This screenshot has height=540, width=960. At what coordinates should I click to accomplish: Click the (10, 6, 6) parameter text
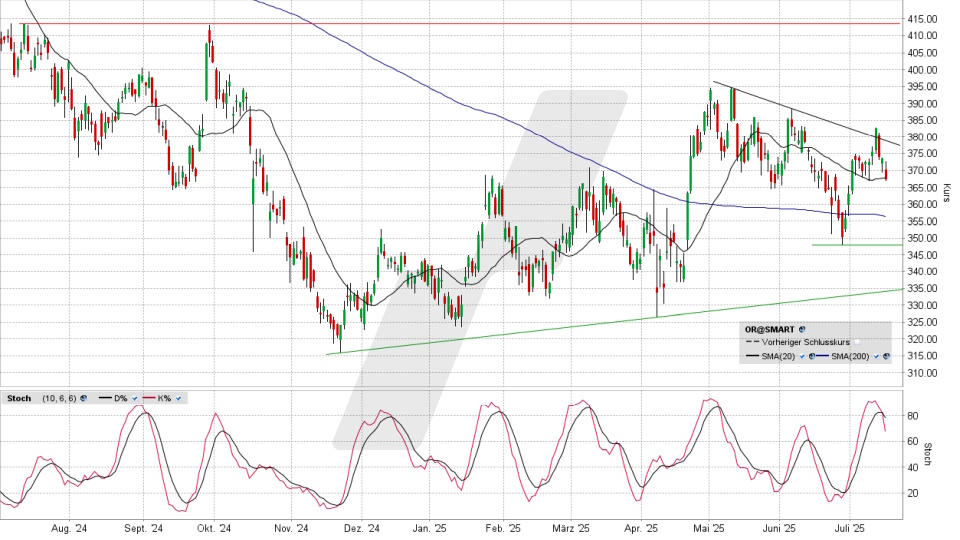pyautogui.click(x=59, y=399)
